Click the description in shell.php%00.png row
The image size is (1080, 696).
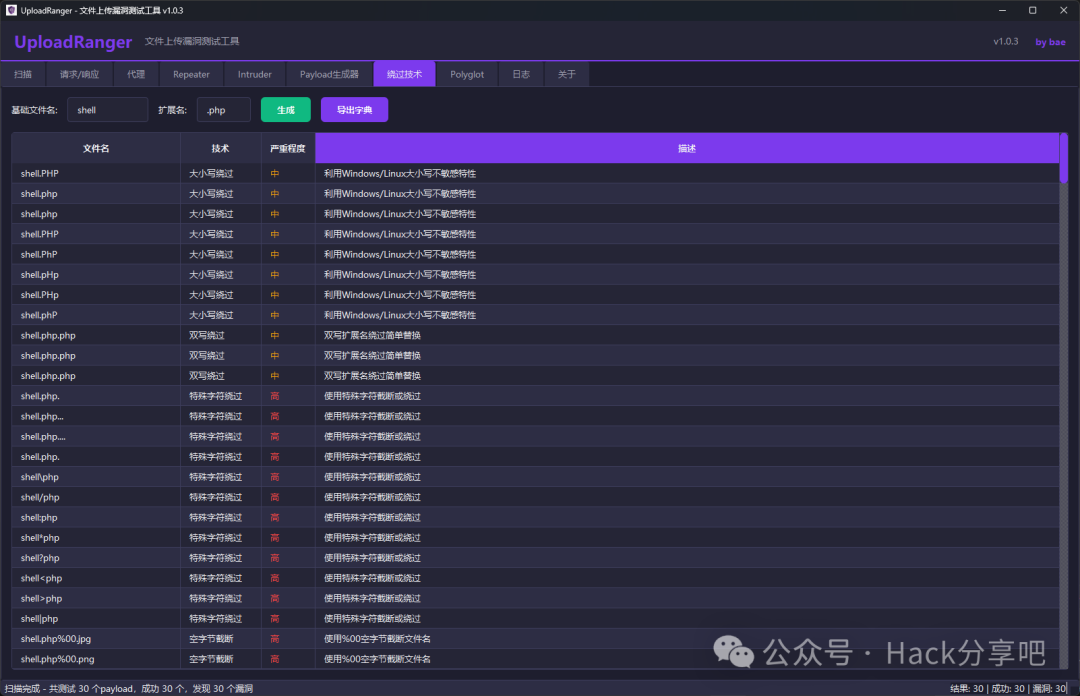point(377,659)
